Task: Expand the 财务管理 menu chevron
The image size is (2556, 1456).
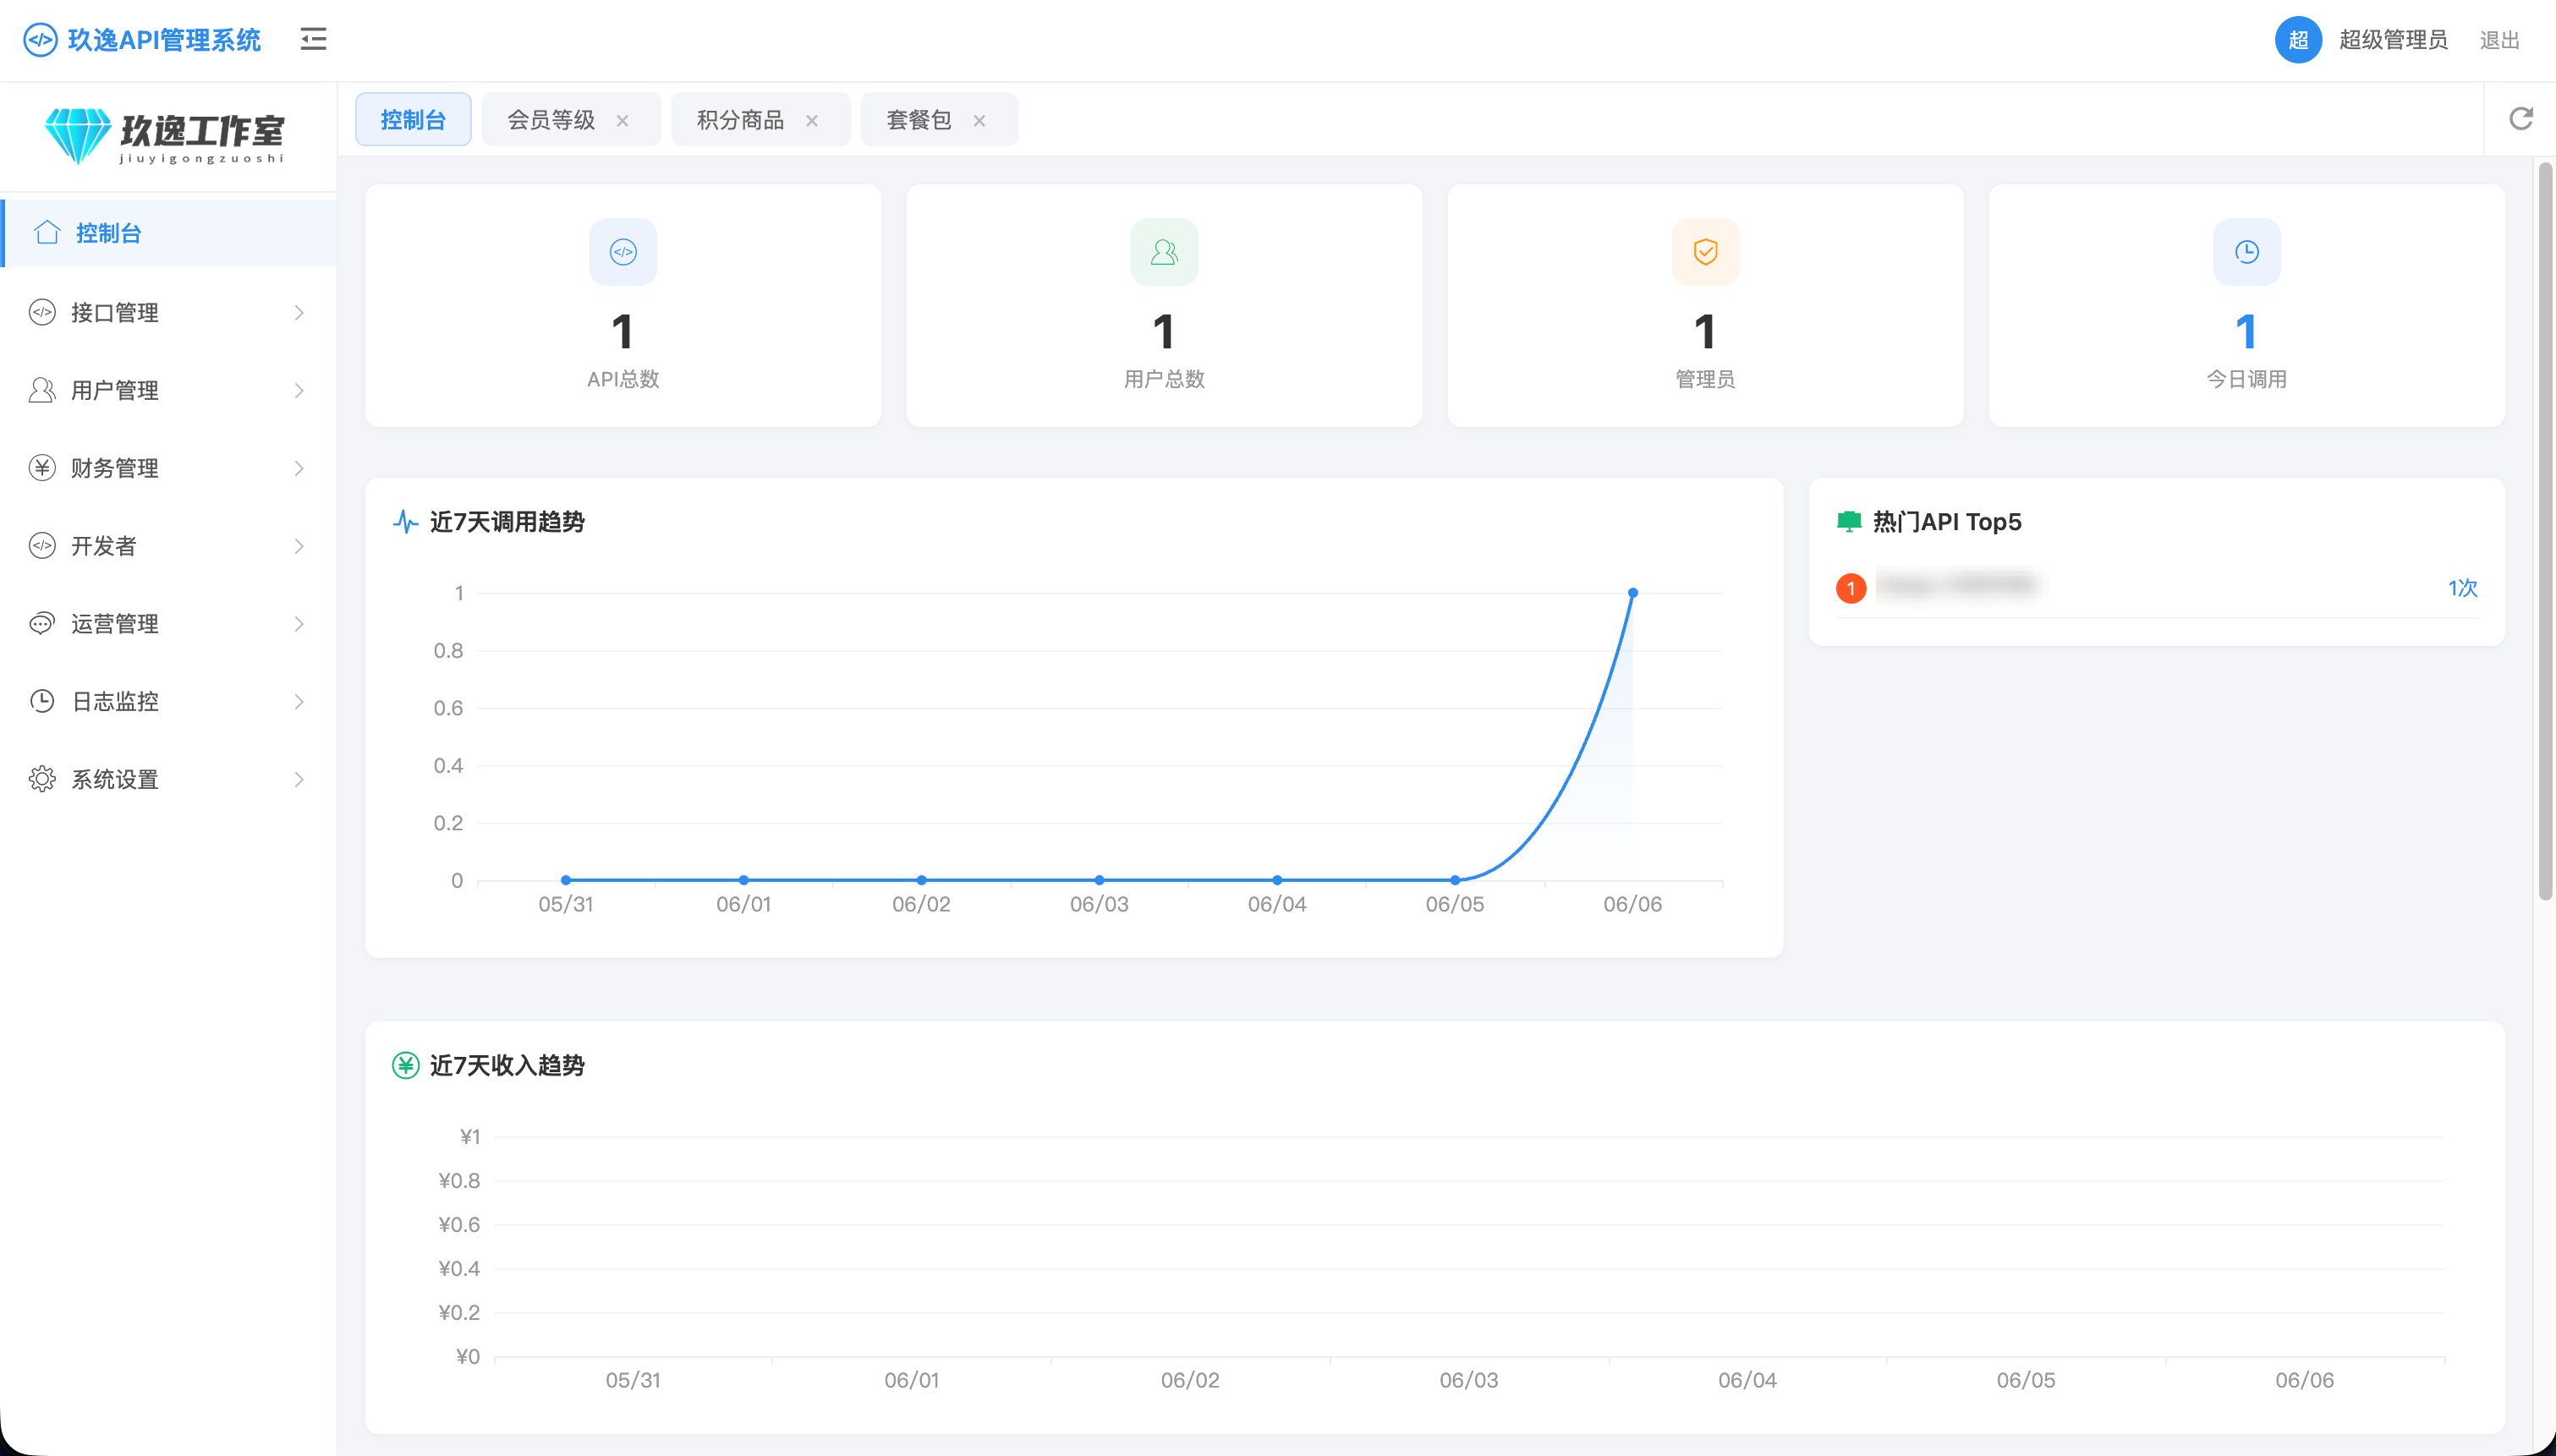Action: pyautogui.click(x=299, y=468)
